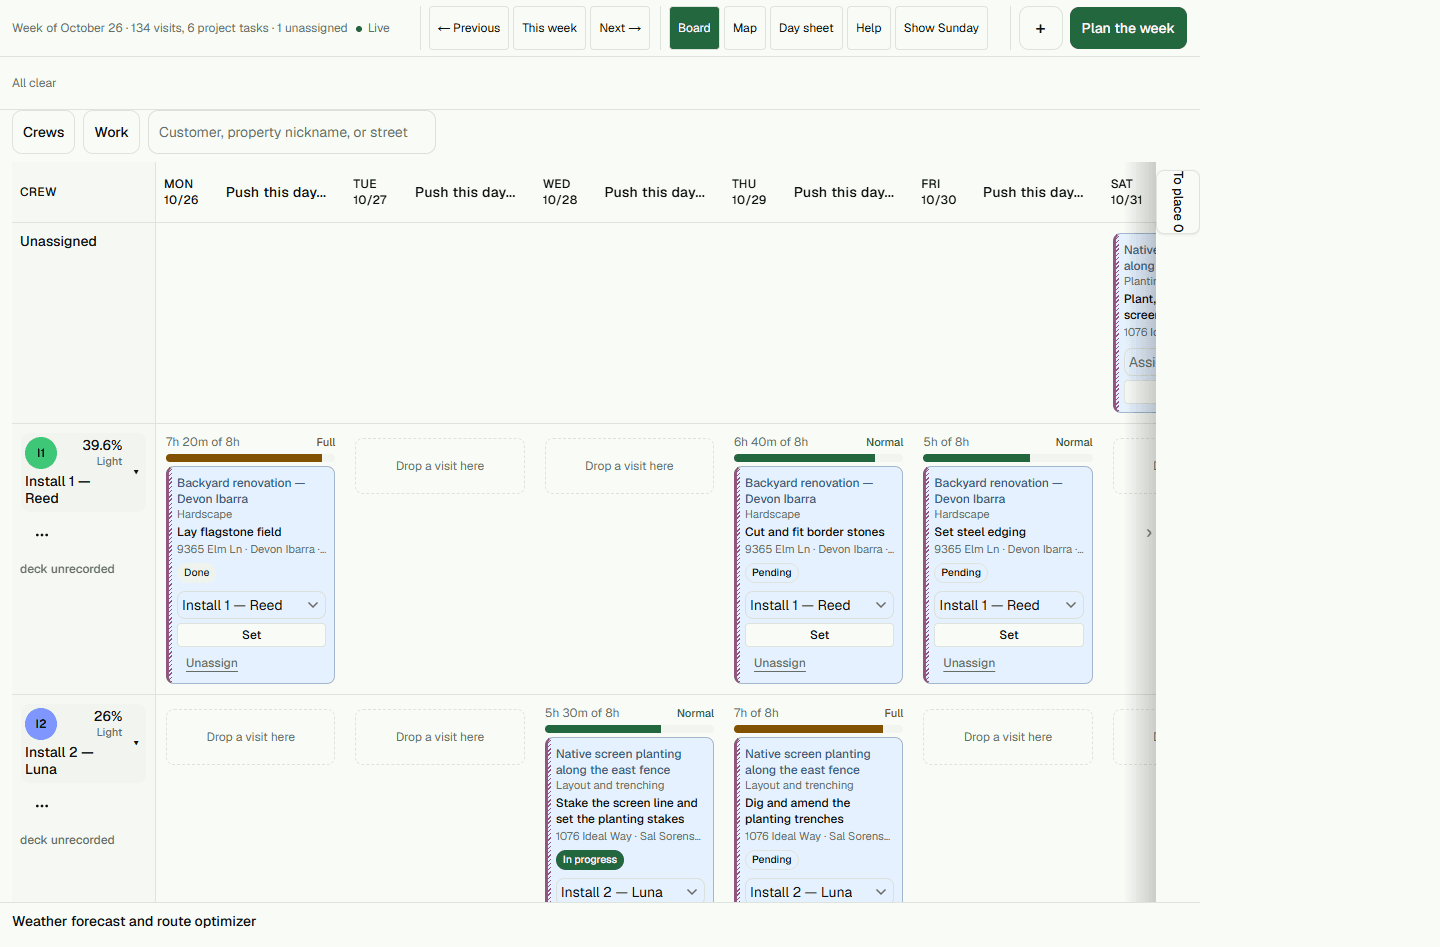
Task: Open the Work filter
Action: (111, 132)
